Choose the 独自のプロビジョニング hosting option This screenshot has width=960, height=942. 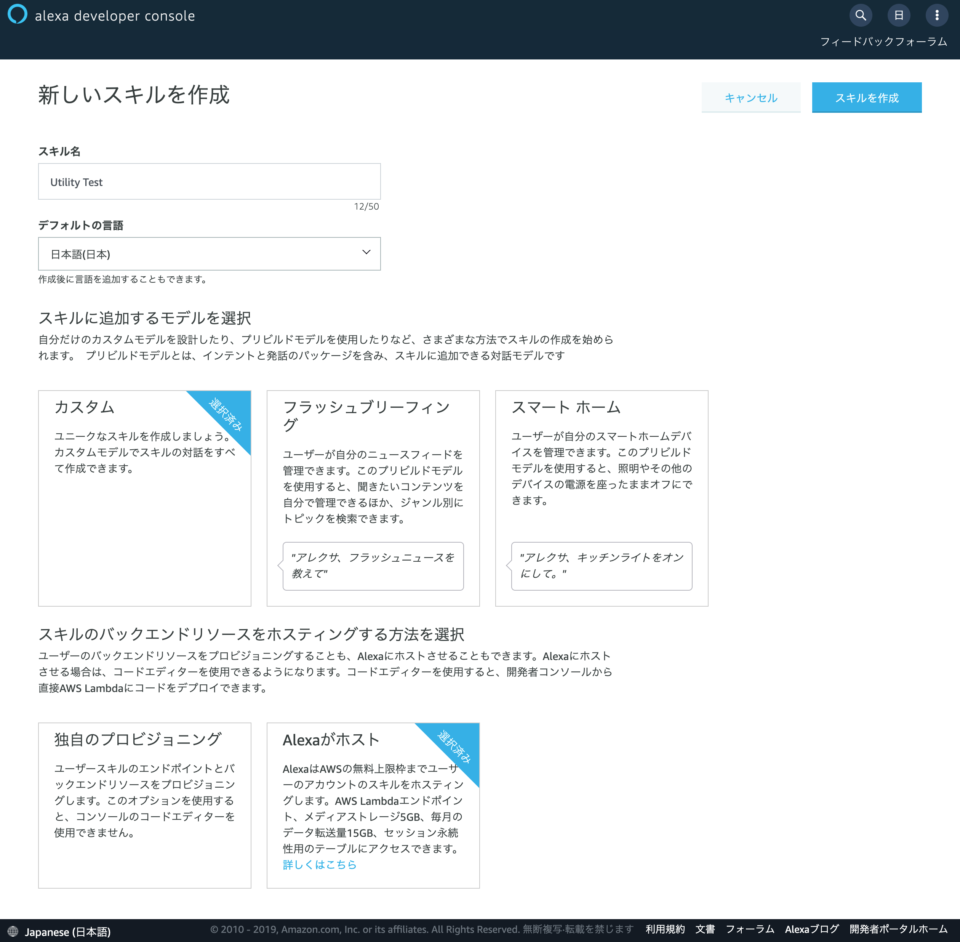click(x=144, y=805)
